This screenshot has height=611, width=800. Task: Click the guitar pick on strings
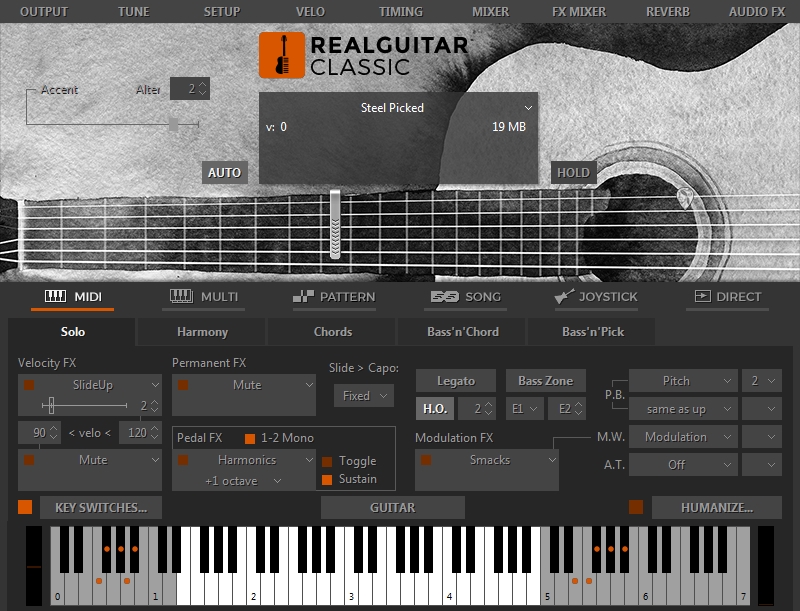pos(684,198)
